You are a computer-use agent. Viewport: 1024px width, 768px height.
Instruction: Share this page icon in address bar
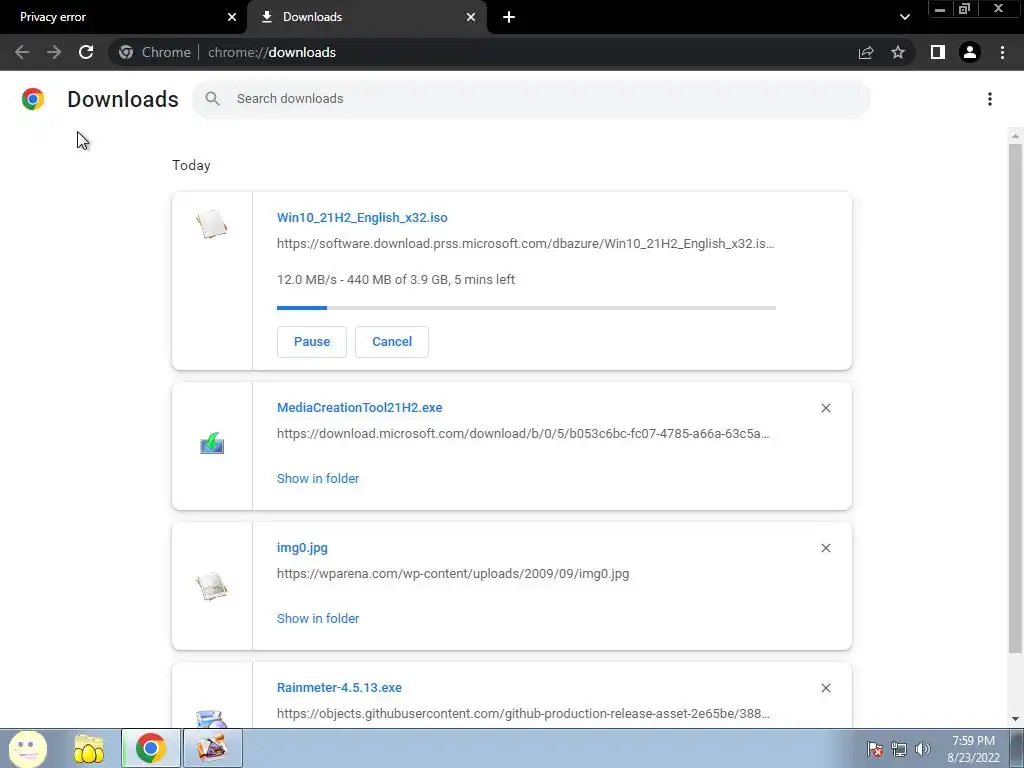866,52
